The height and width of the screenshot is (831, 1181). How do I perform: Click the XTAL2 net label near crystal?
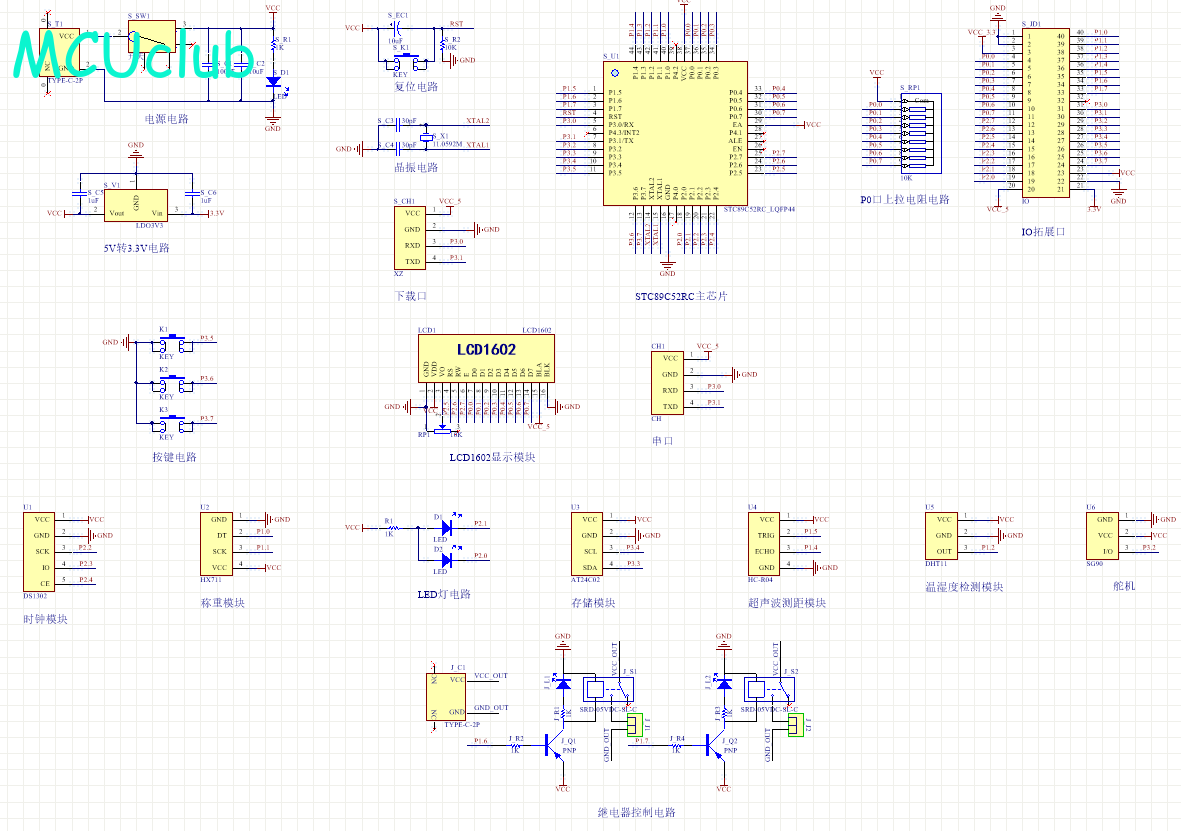pos(478,121)
